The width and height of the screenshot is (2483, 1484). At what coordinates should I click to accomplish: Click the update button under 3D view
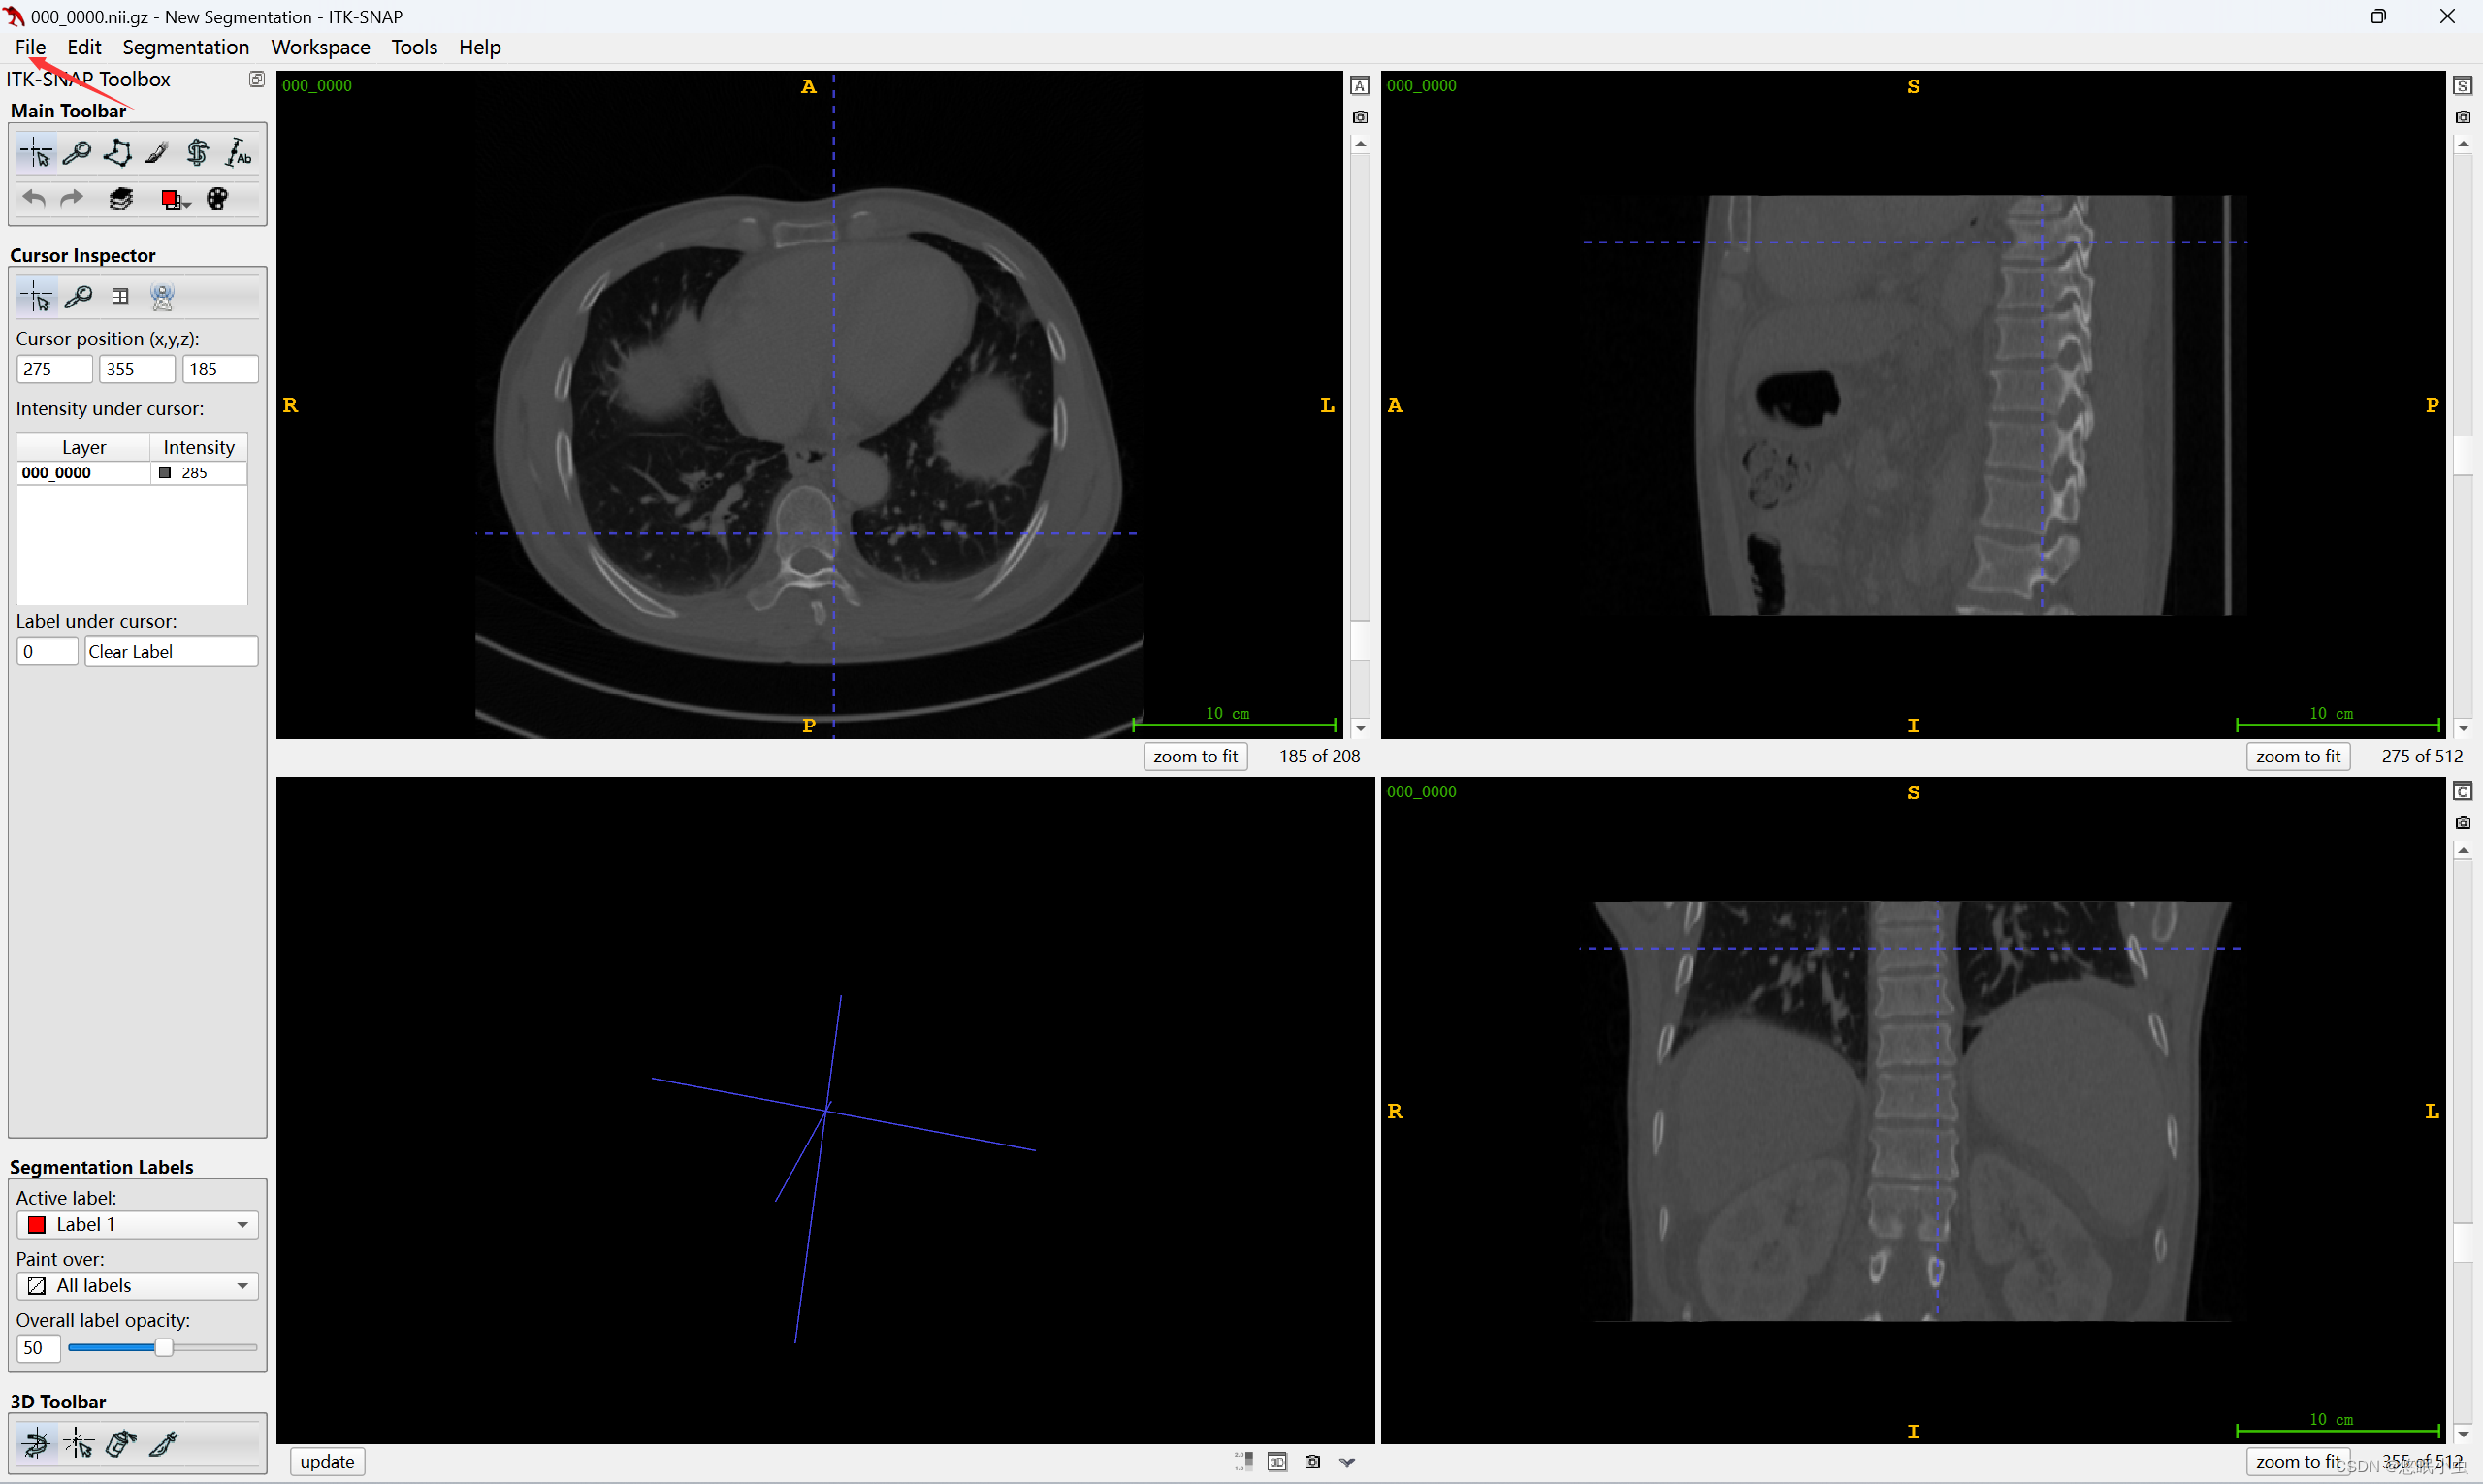tap(327, 1461)
